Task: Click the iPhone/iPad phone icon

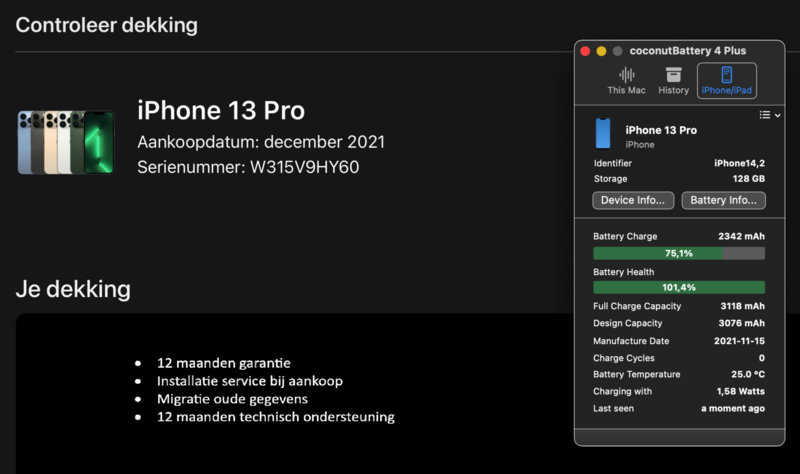Action: [x=727, y=74]
